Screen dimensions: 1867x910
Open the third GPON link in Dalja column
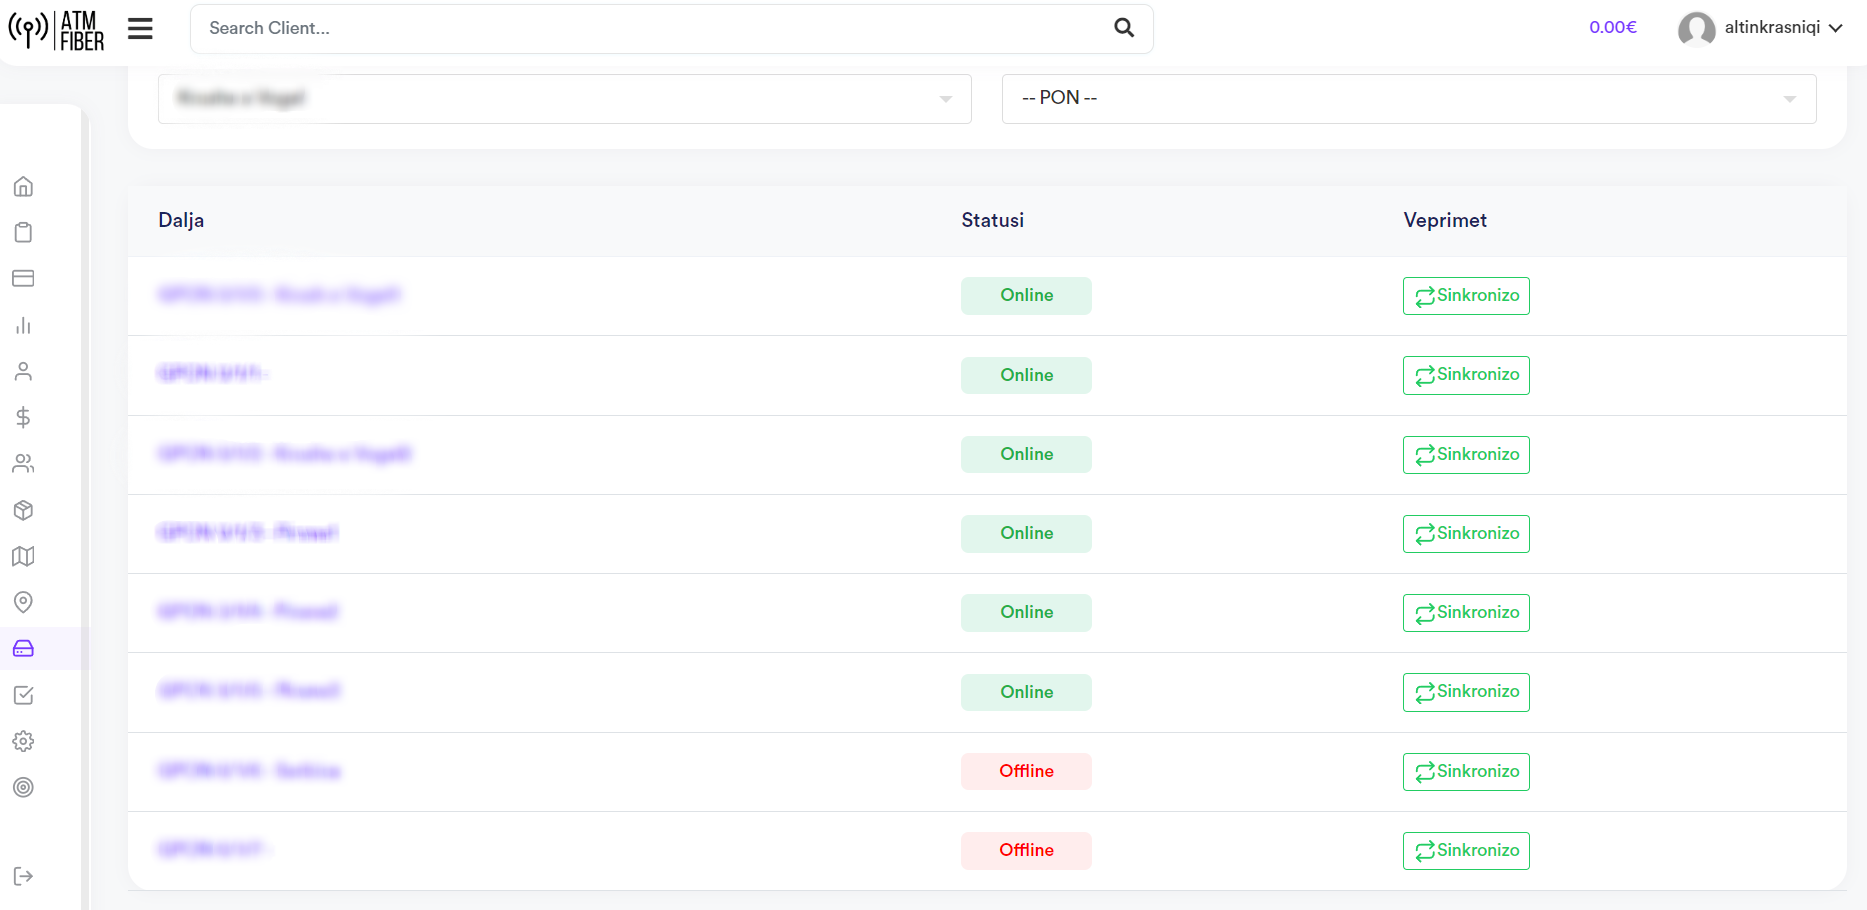coord(285,453)
